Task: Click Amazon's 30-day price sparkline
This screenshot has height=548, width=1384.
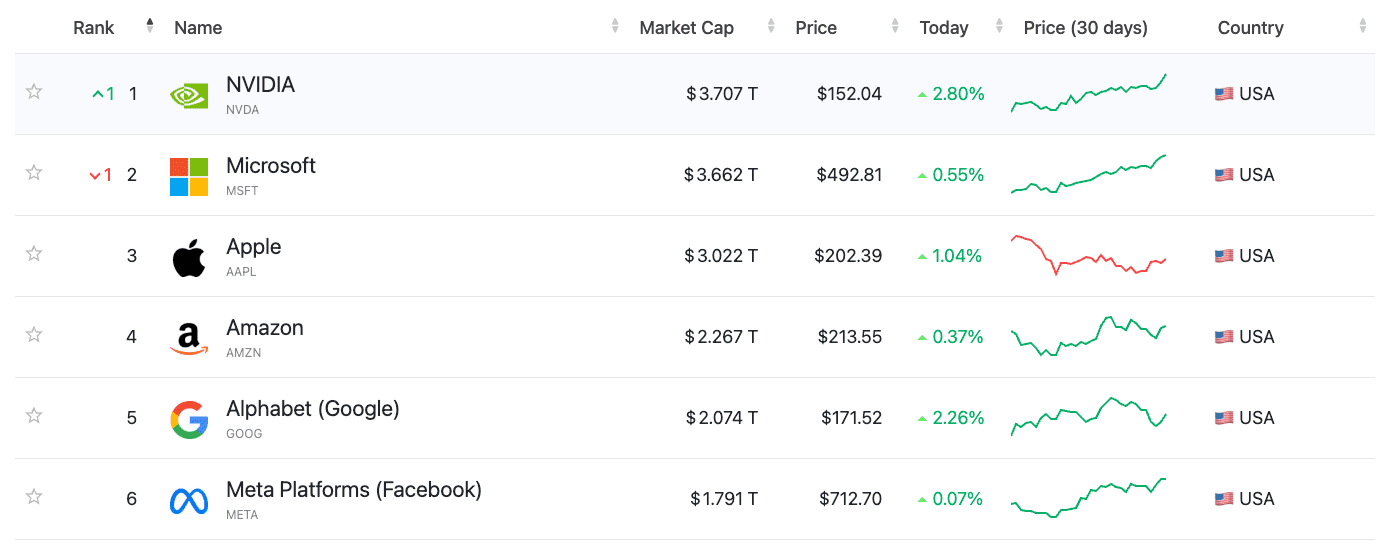Action: pos(1089,337)
